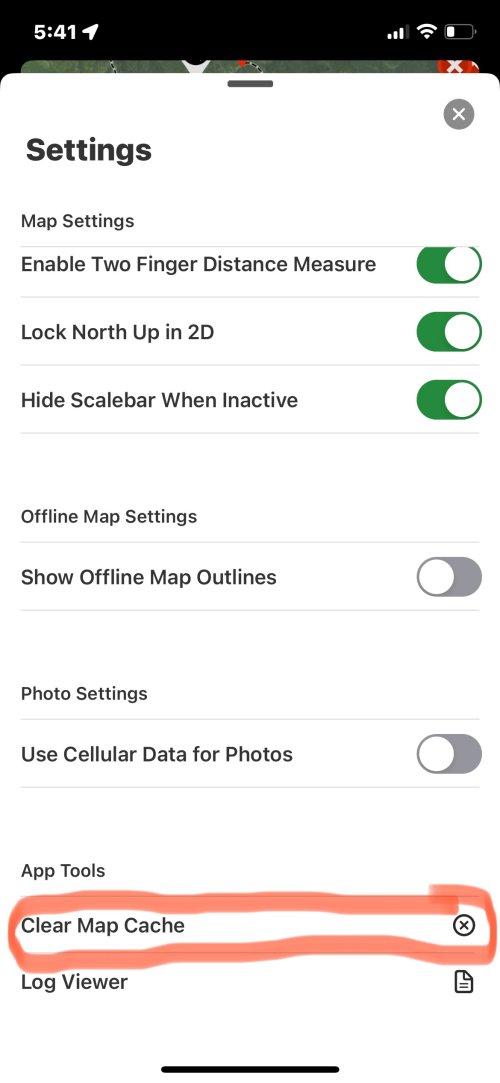
Task: Disable Enable Two Finger Distance Measure switch
Action: click(x=449, y=265)
